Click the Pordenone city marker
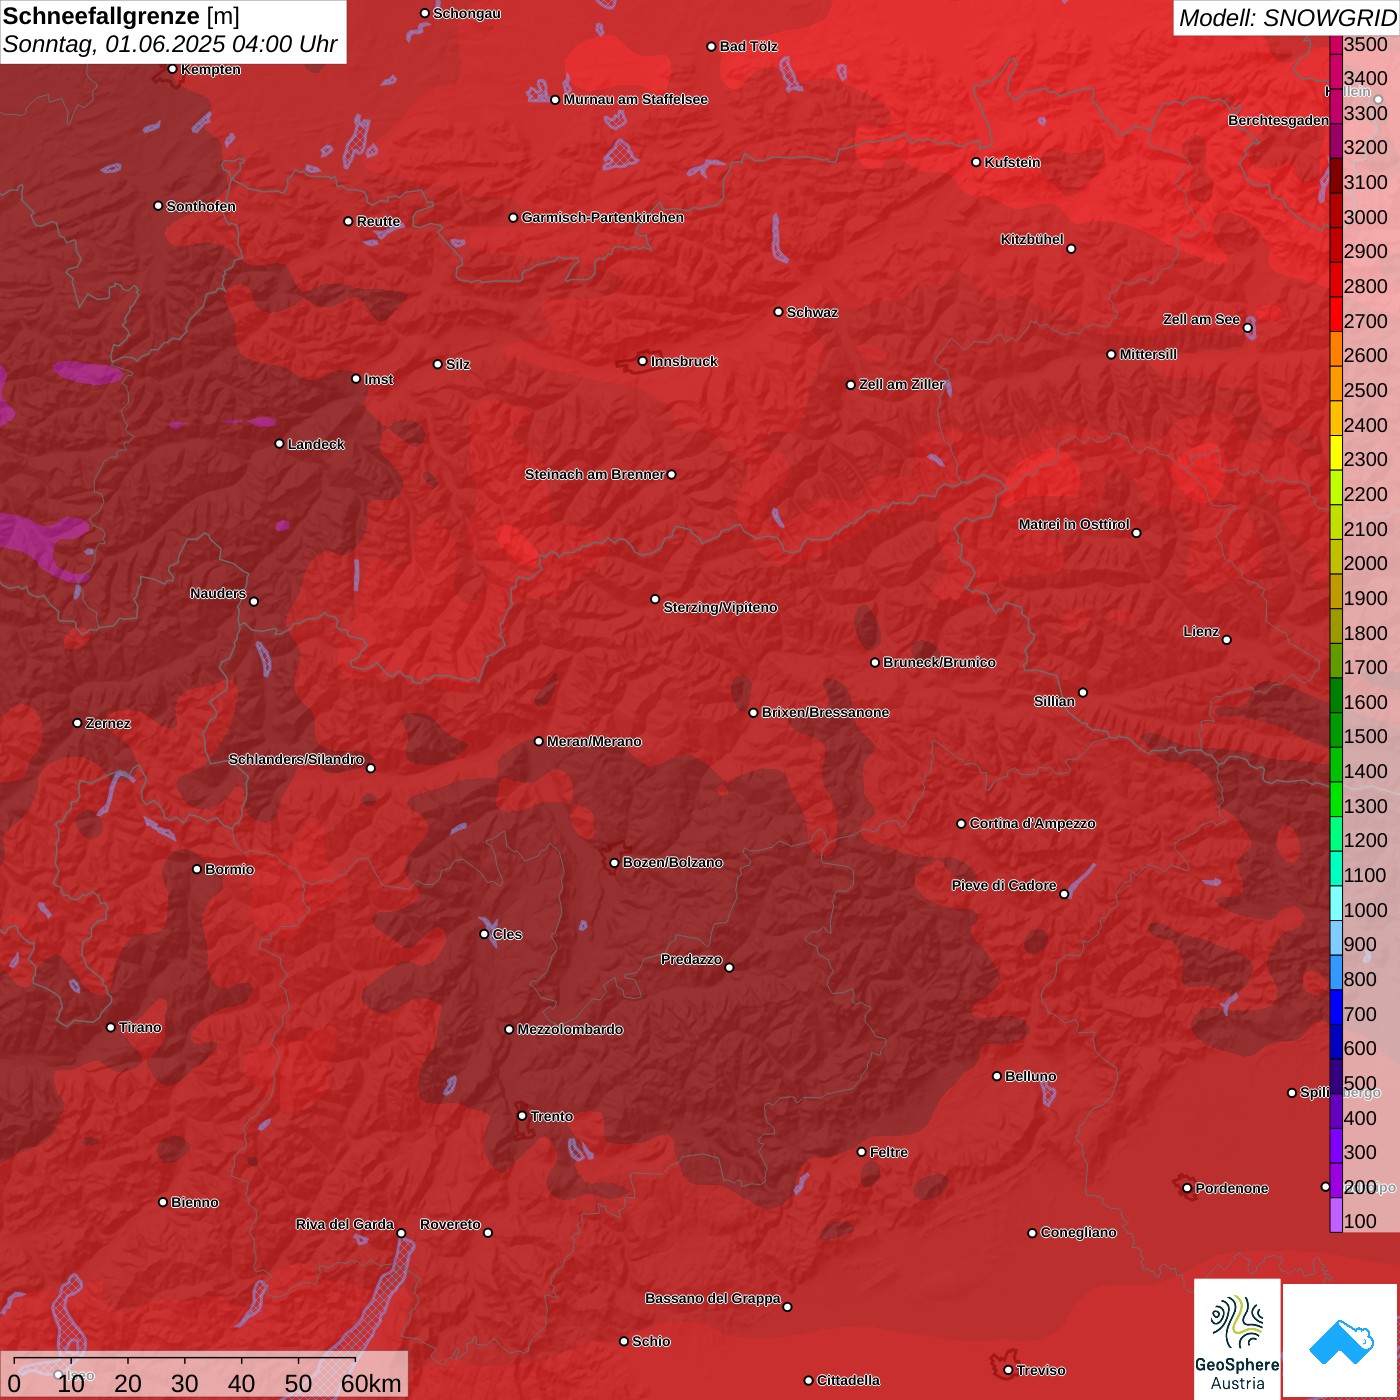Image resolution: width=1400 pixels, height=1400 pixels. coord(1187,1188)
